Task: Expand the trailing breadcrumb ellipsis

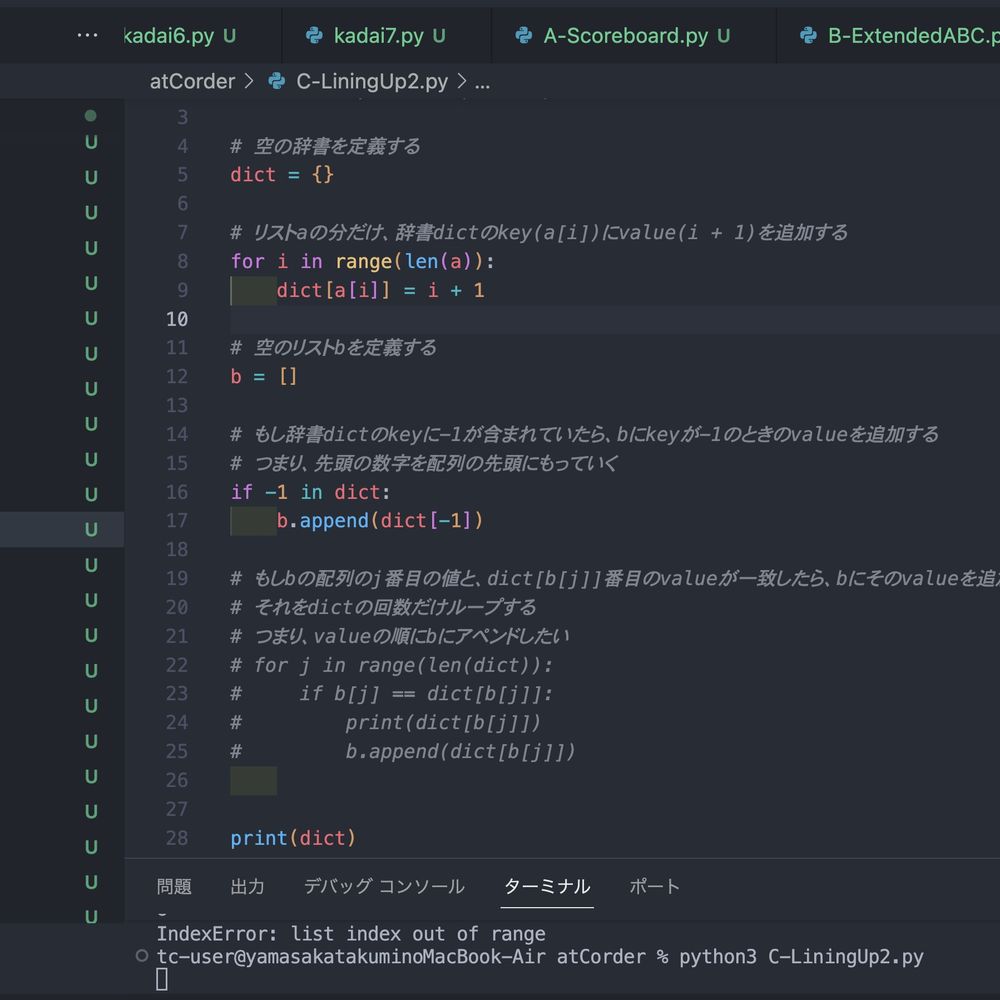Action: coord(483,83)
